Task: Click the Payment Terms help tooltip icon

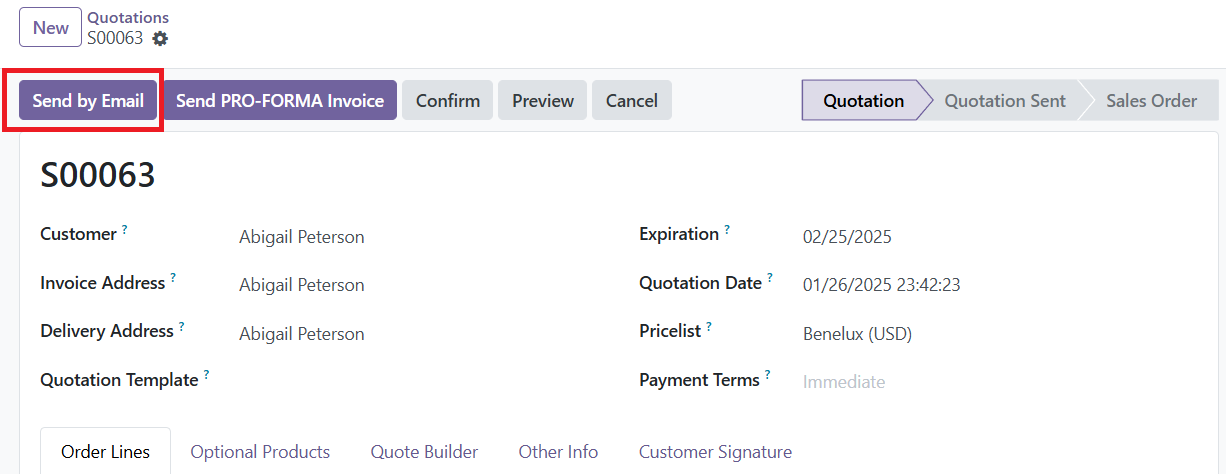Action: 768,375
